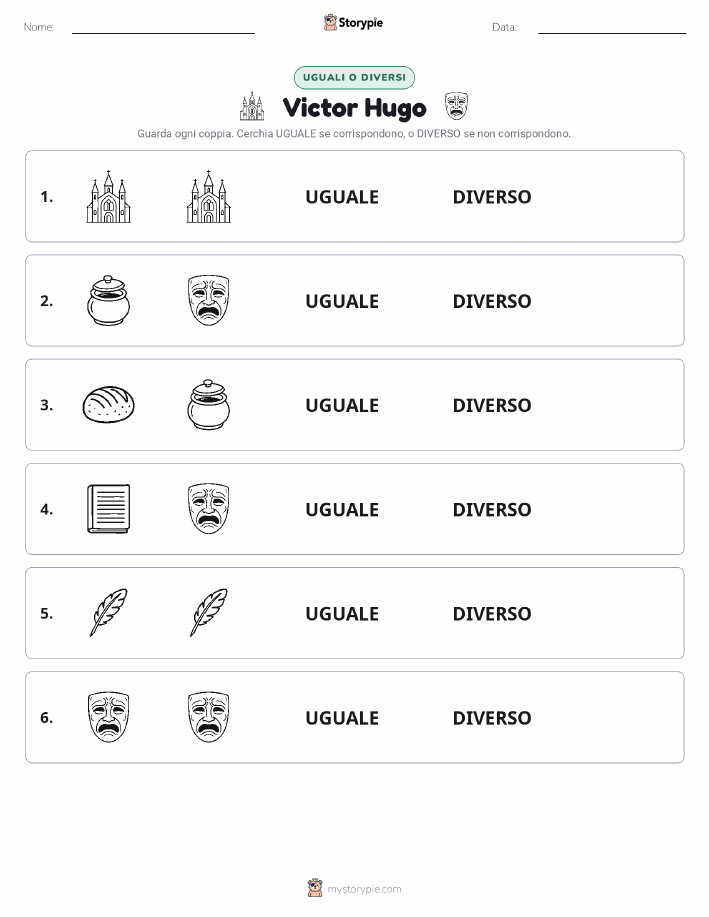This screenshot has width=709, height=917.
Task: Click the pot icon in row 3
Action: tap(209, 405)
